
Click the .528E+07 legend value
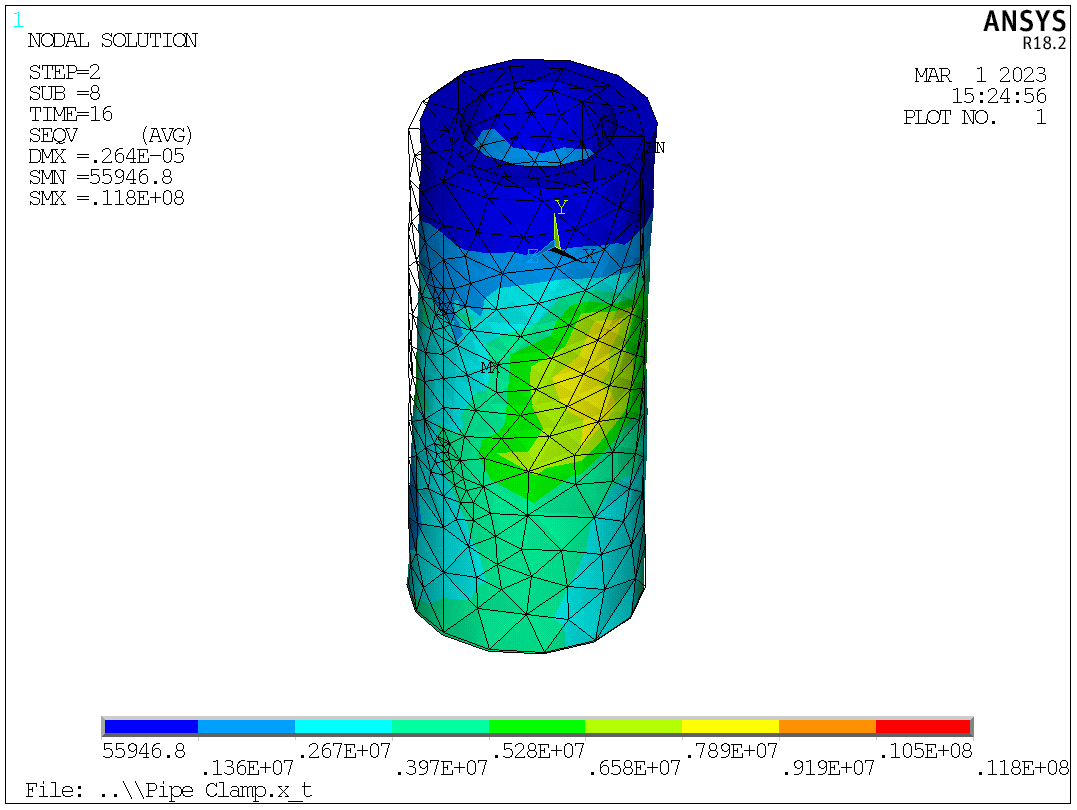click(536, 750)
